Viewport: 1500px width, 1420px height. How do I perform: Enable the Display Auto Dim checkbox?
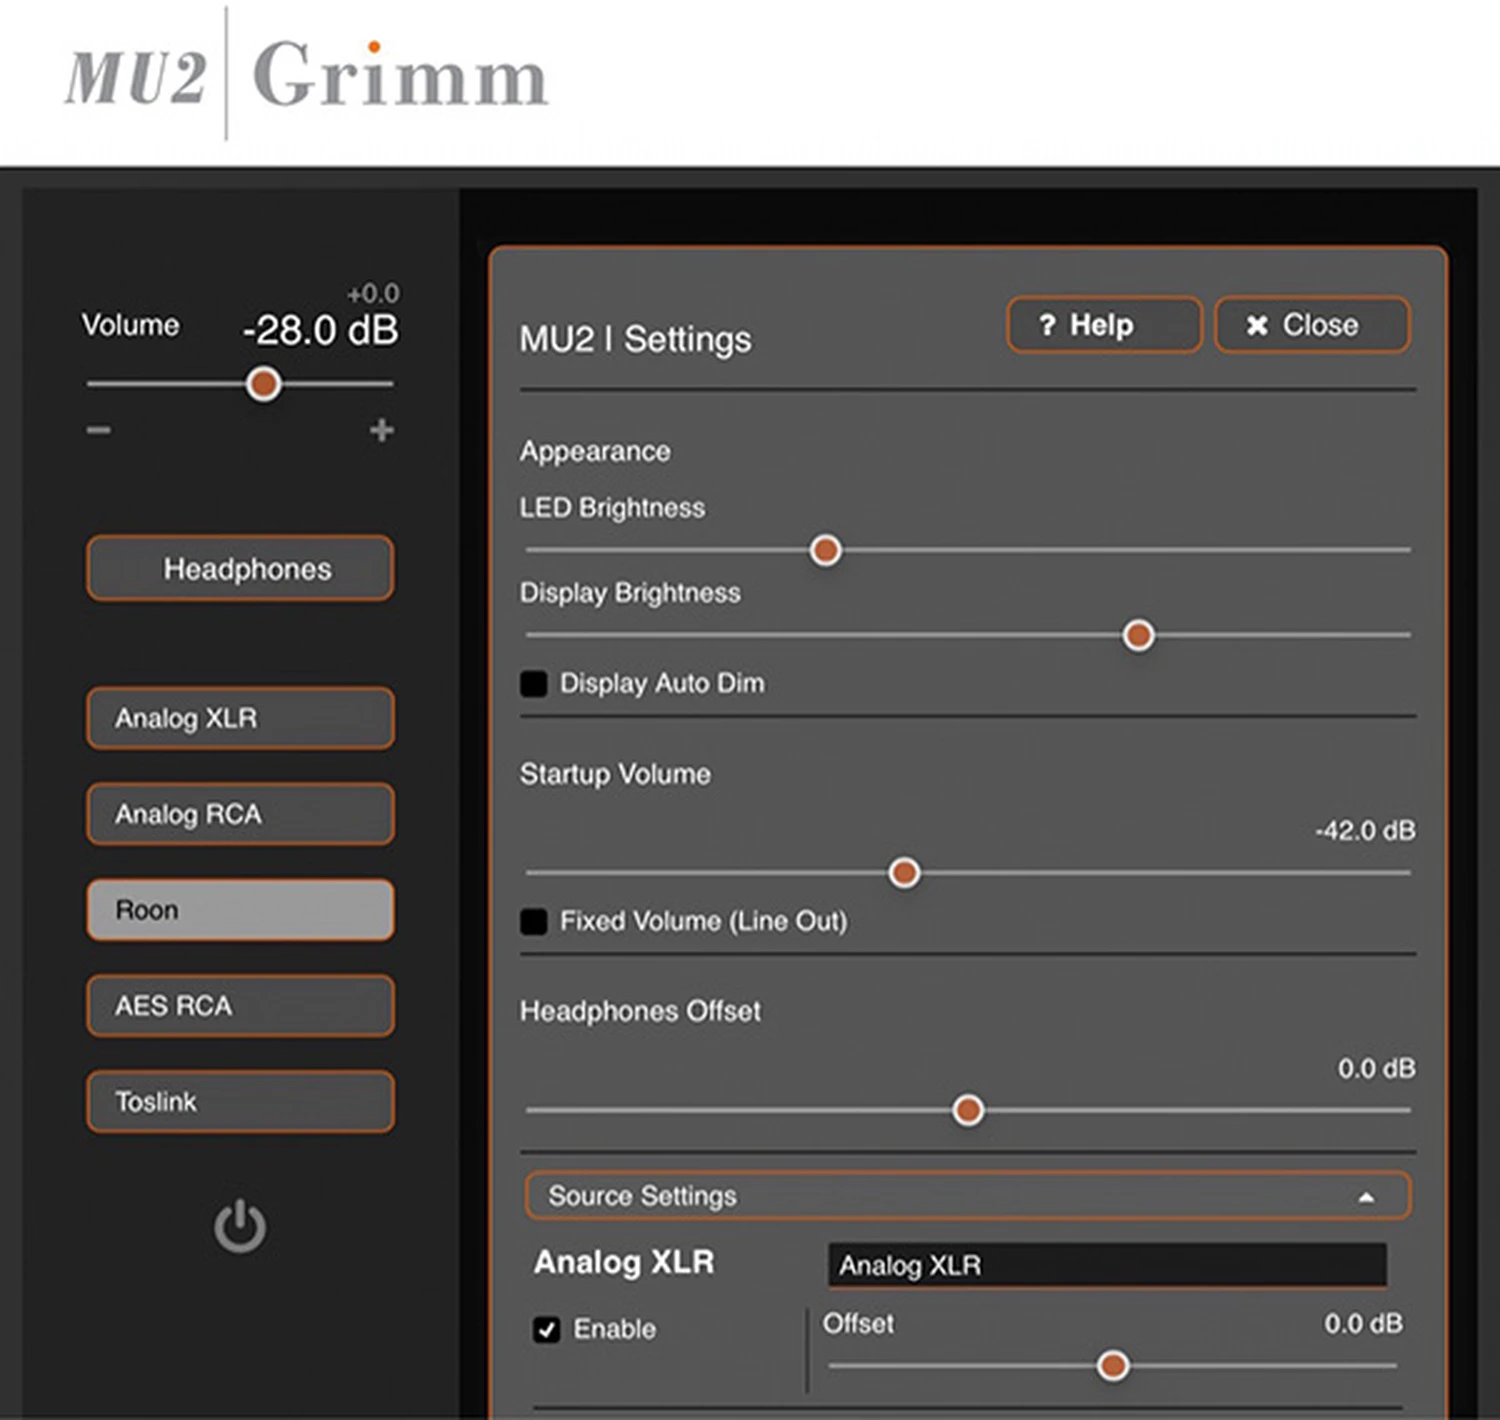[x=534, y=684]
